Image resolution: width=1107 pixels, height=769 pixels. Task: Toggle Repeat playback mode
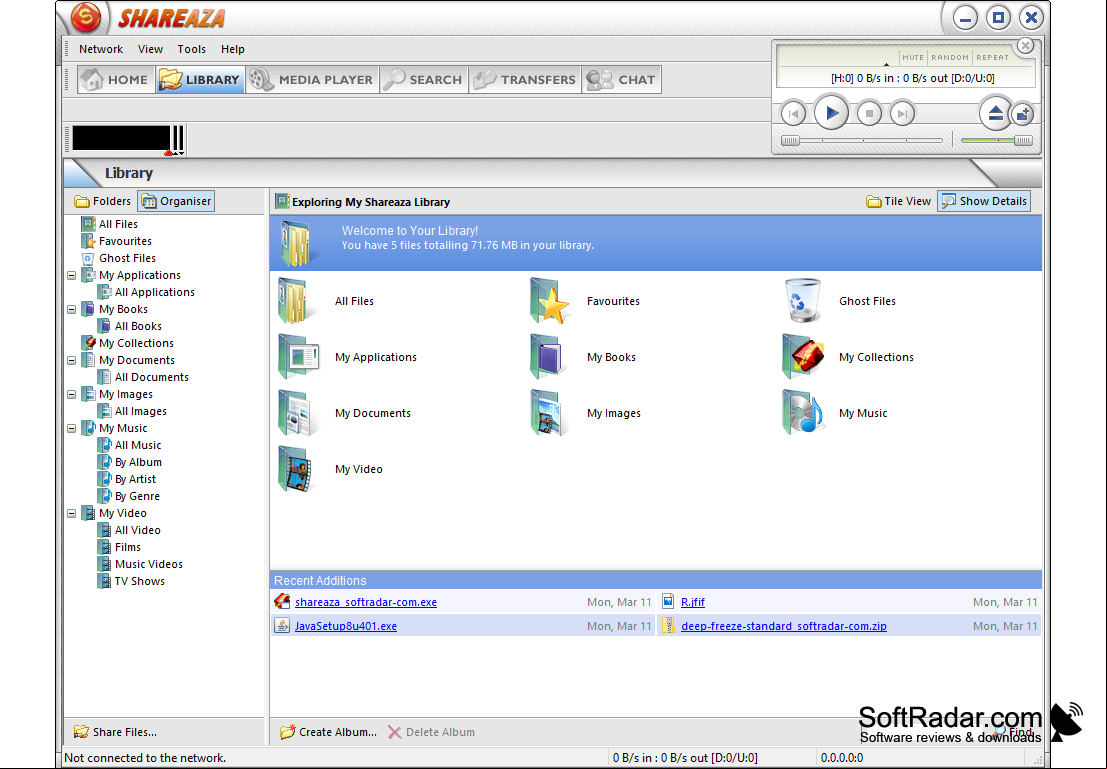click(992, 57)
